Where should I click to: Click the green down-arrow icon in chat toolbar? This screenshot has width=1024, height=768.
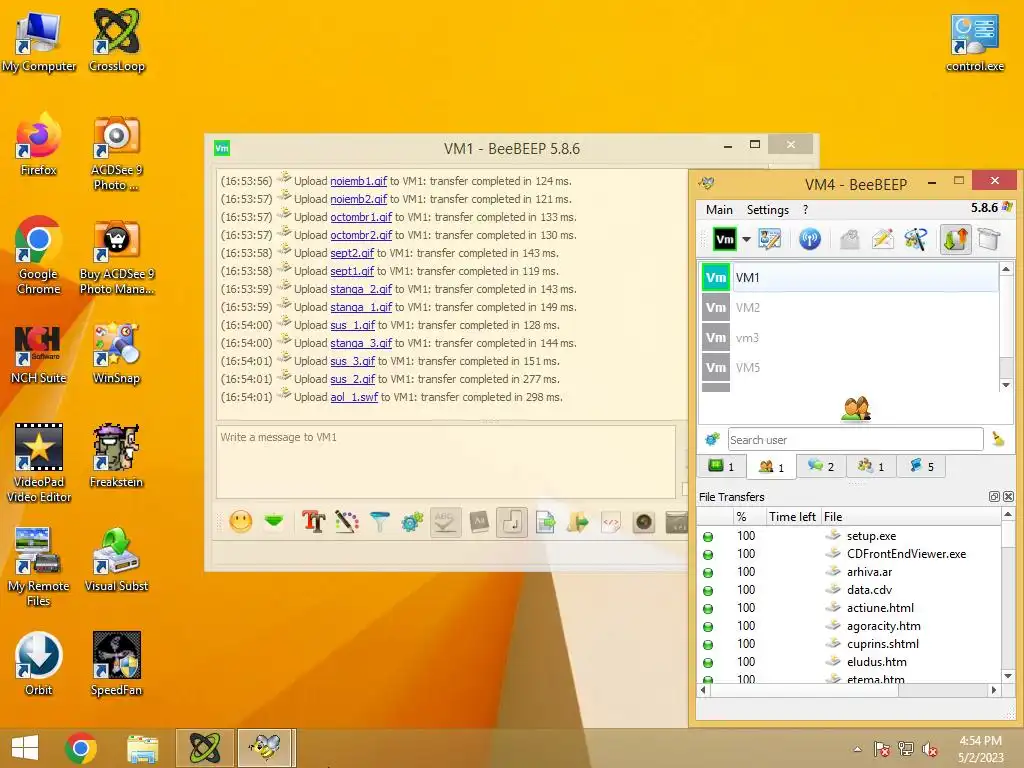(274, 520)
